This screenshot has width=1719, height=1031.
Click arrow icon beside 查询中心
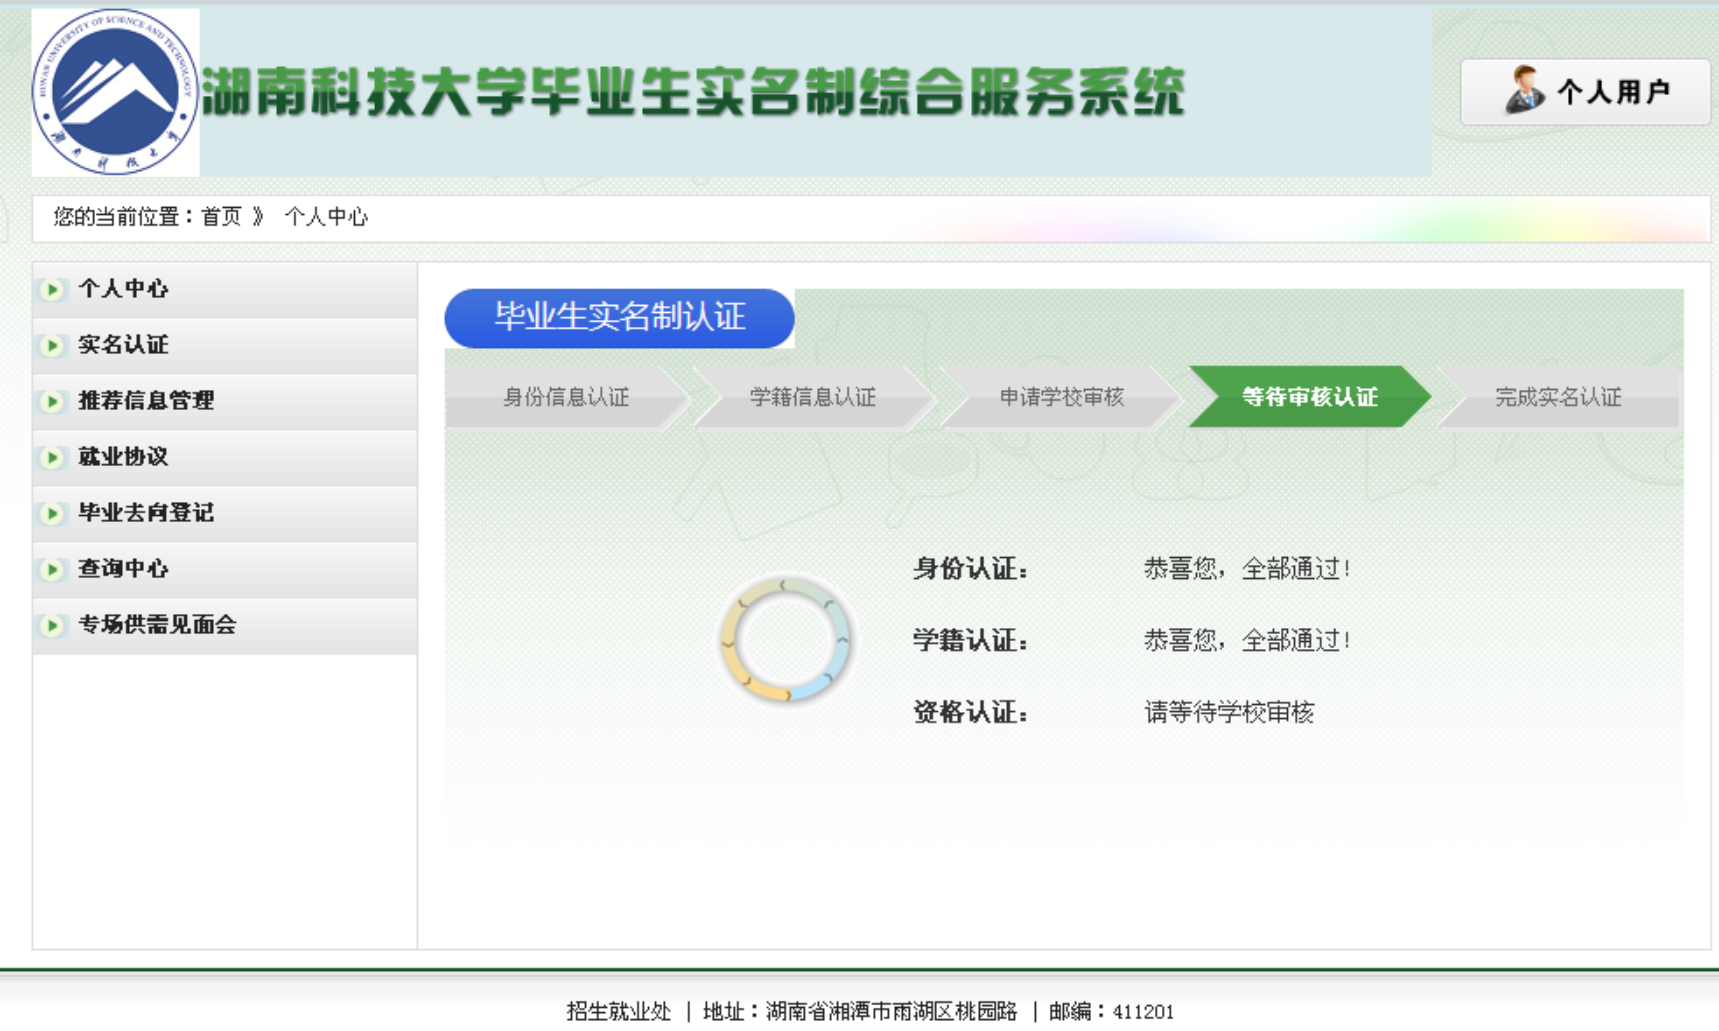tap(52, 570)
